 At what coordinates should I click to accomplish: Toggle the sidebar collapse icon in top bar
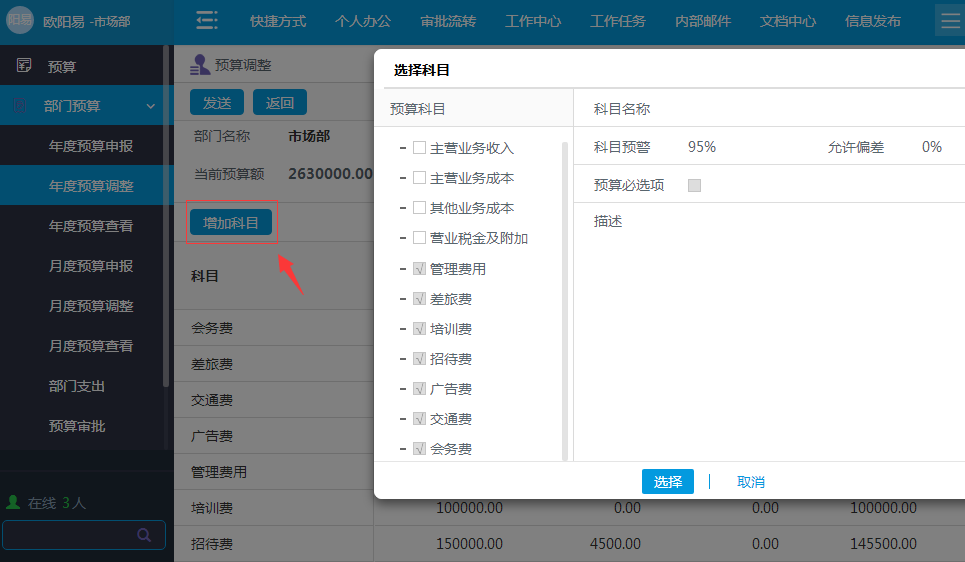click(x=207, y=21)
